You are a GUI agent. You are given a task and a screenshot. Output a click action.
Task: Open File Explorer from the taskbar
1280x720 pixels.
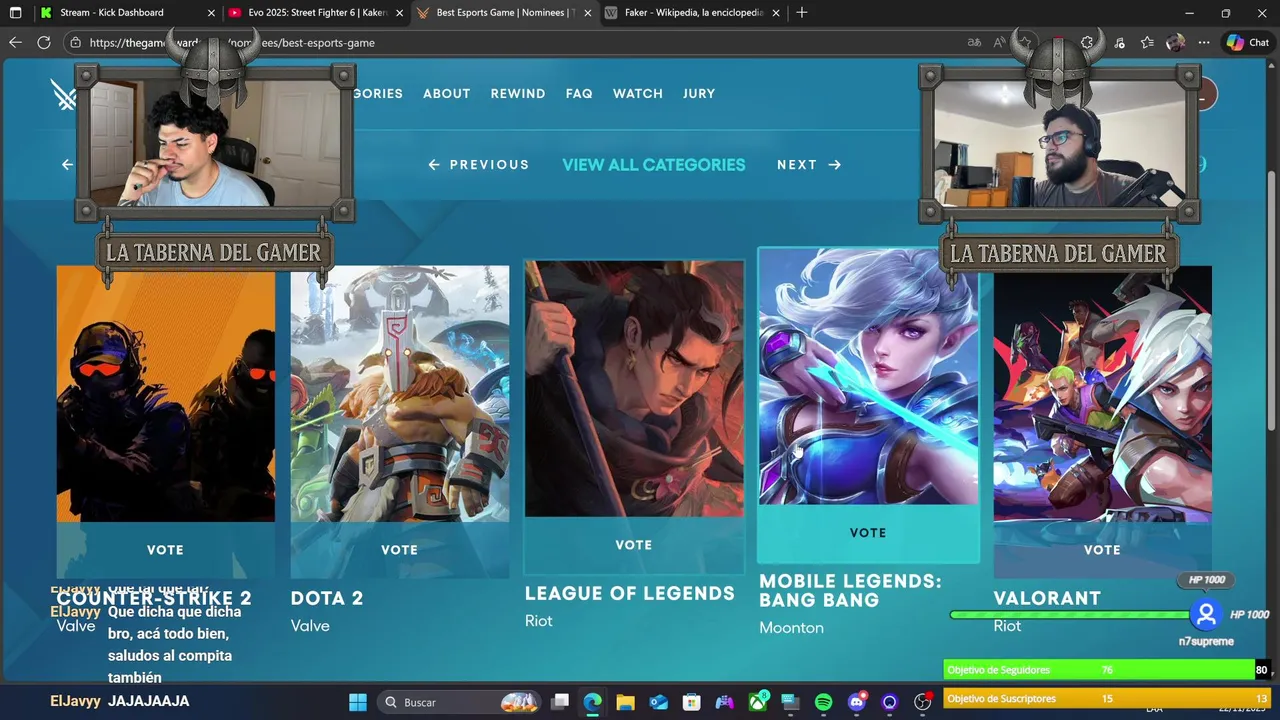click(x=625, y=702)
